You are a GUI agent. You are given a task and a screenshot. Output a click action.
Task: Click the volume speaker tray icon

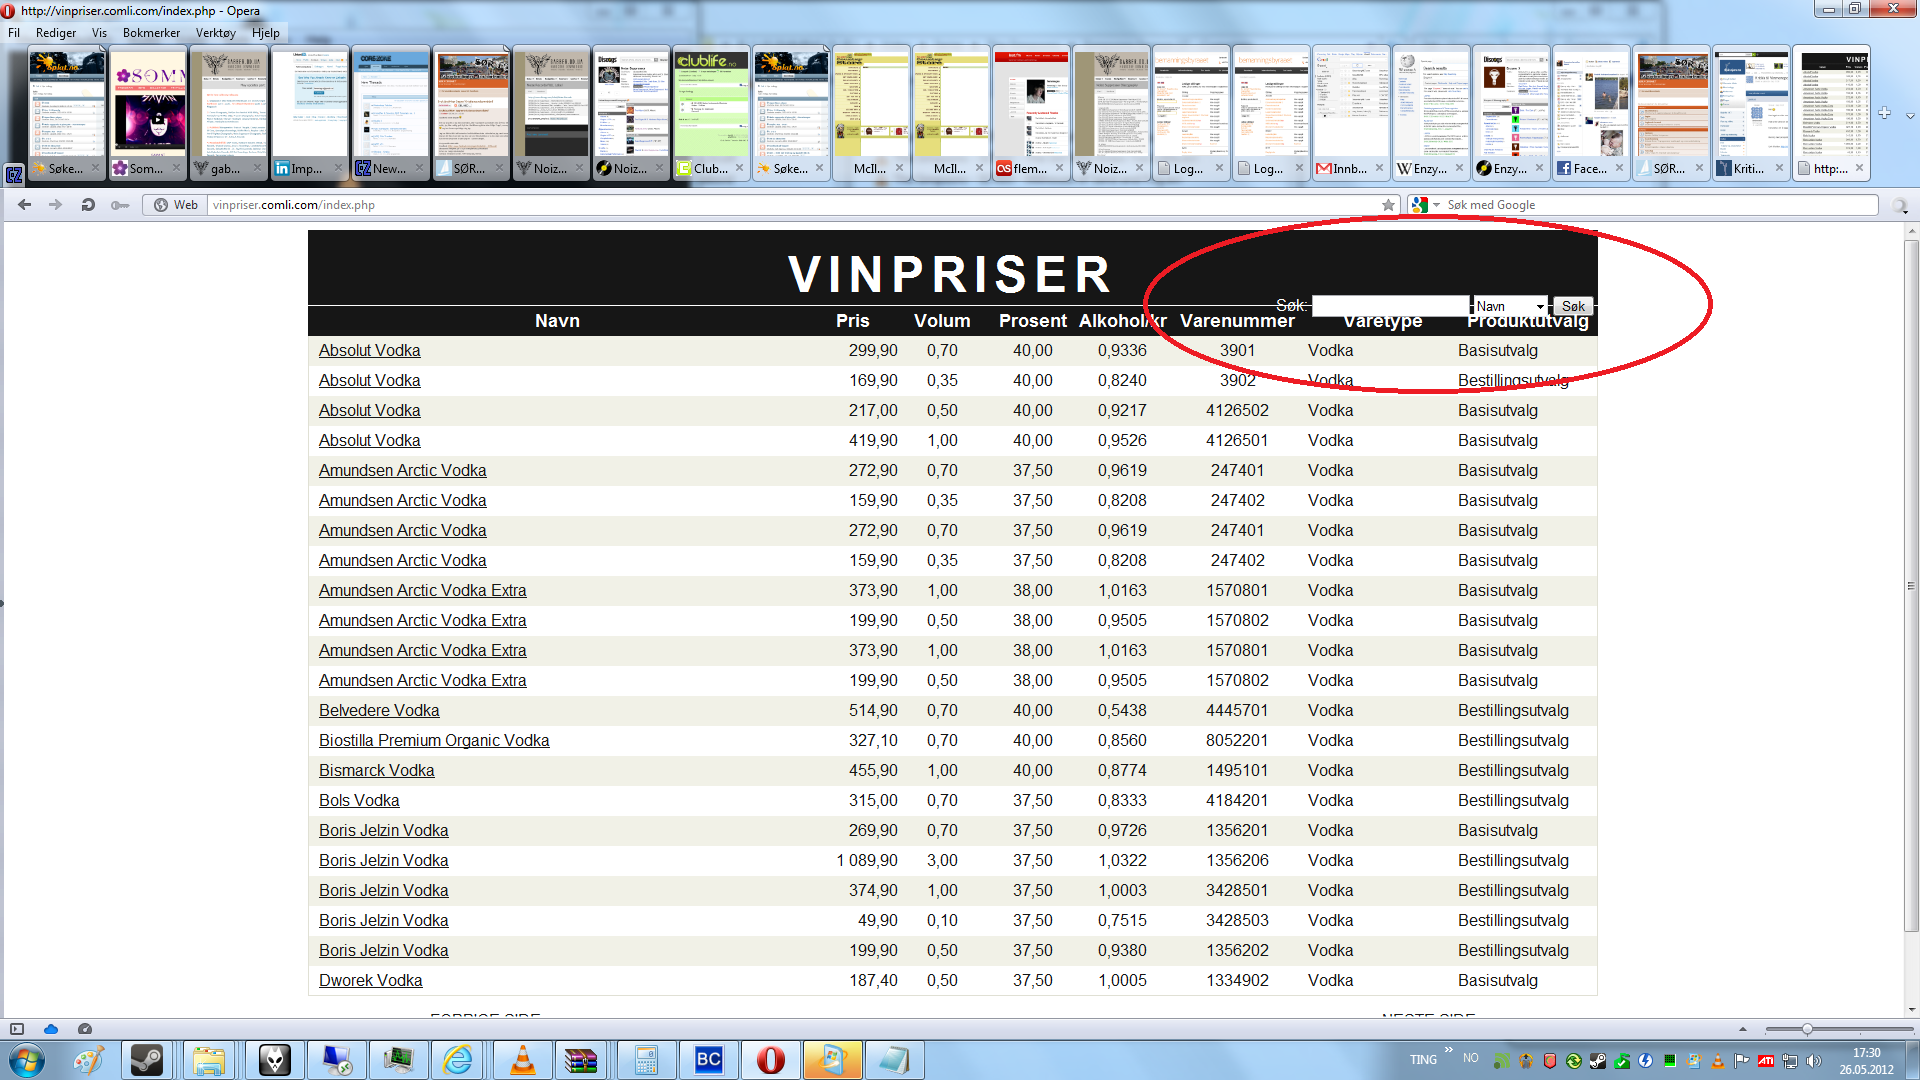1814,1060
